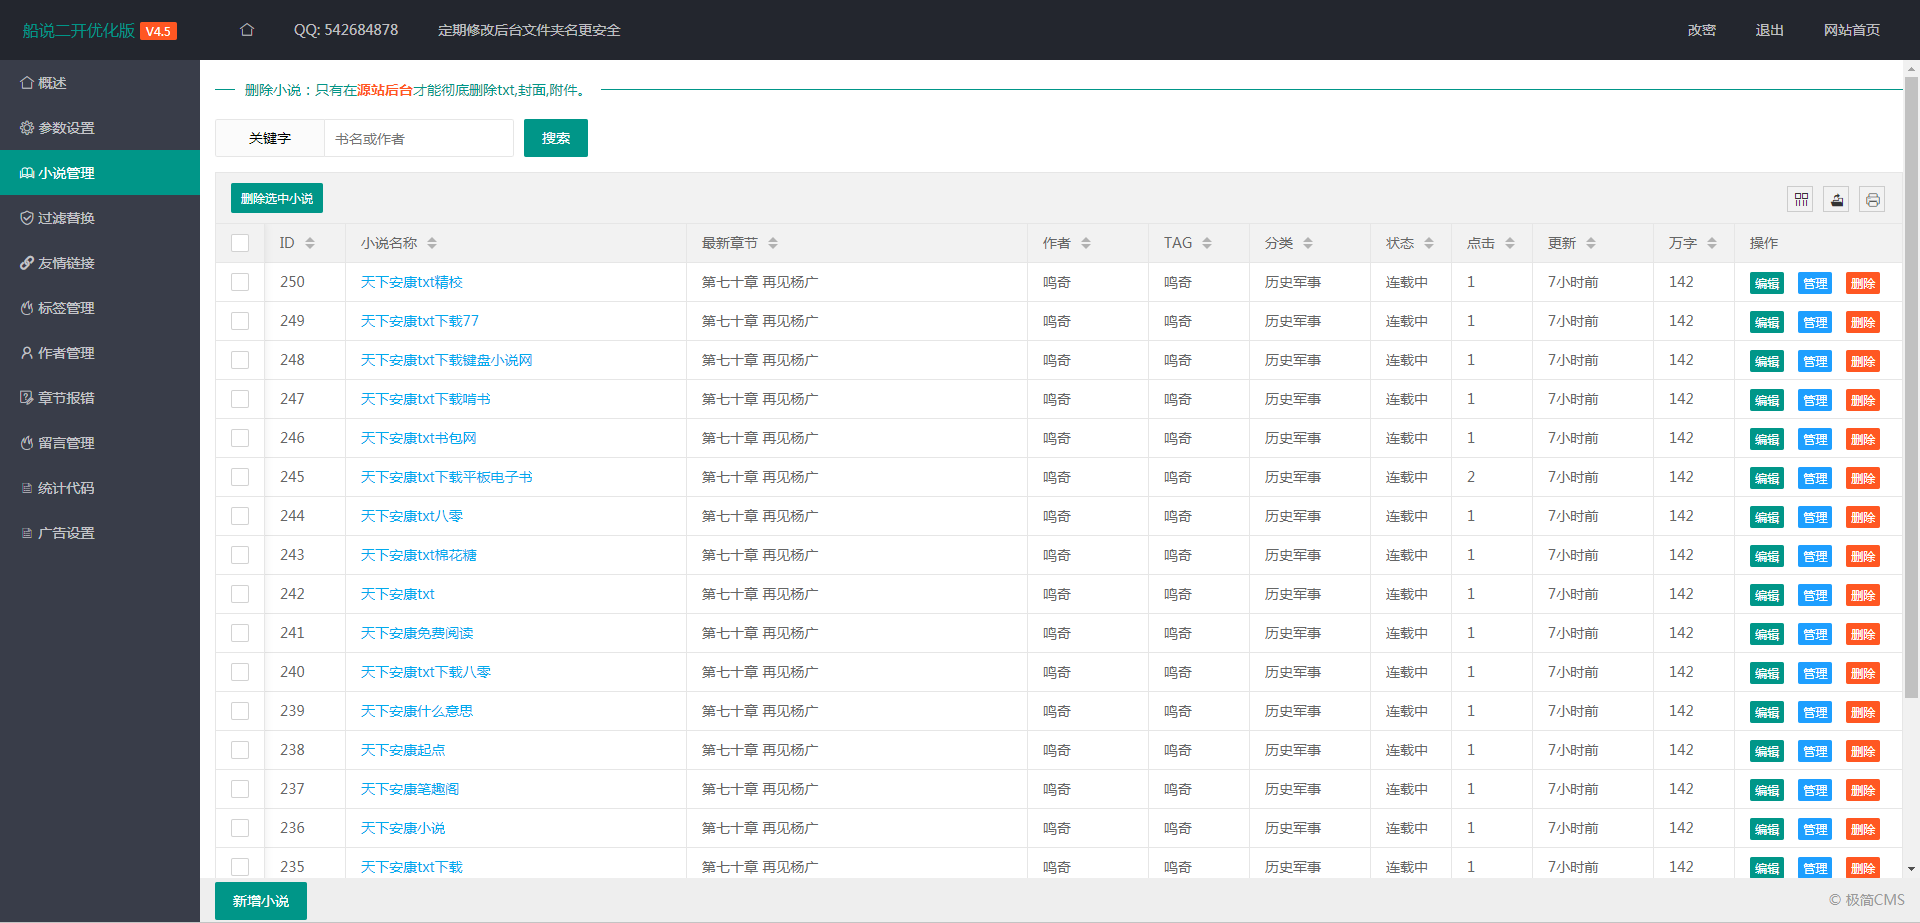Click 退出 to log out
This screenshot has height=923, width=1920.
1770,30
